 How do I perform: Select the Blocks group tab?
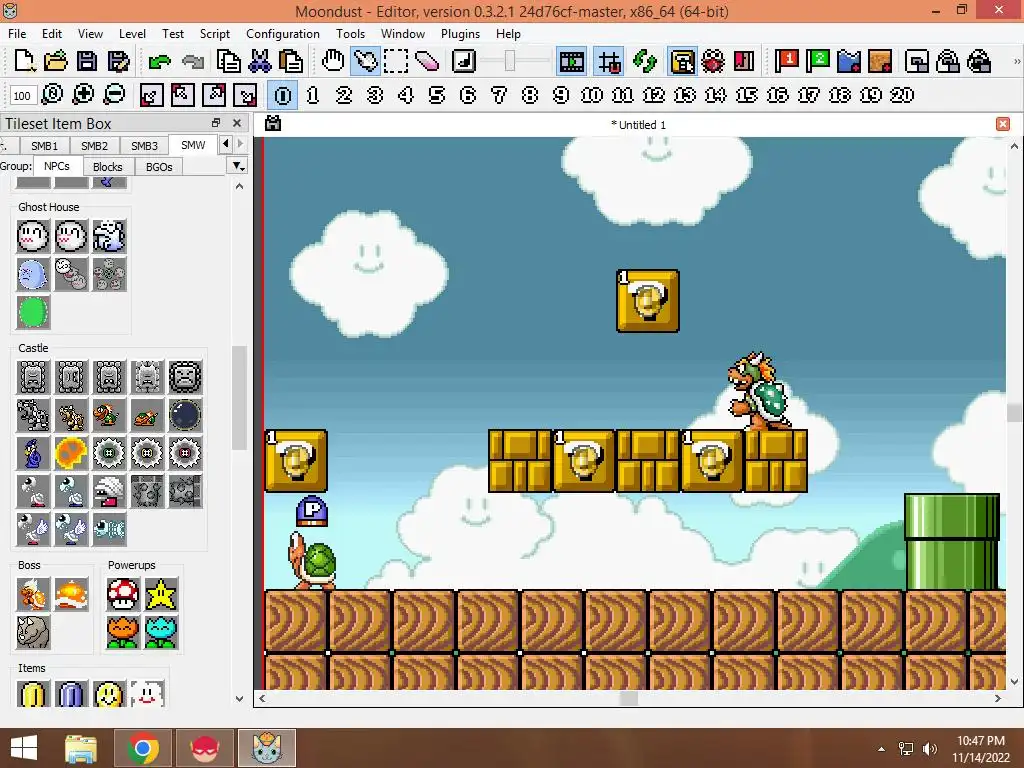[108, 167]
